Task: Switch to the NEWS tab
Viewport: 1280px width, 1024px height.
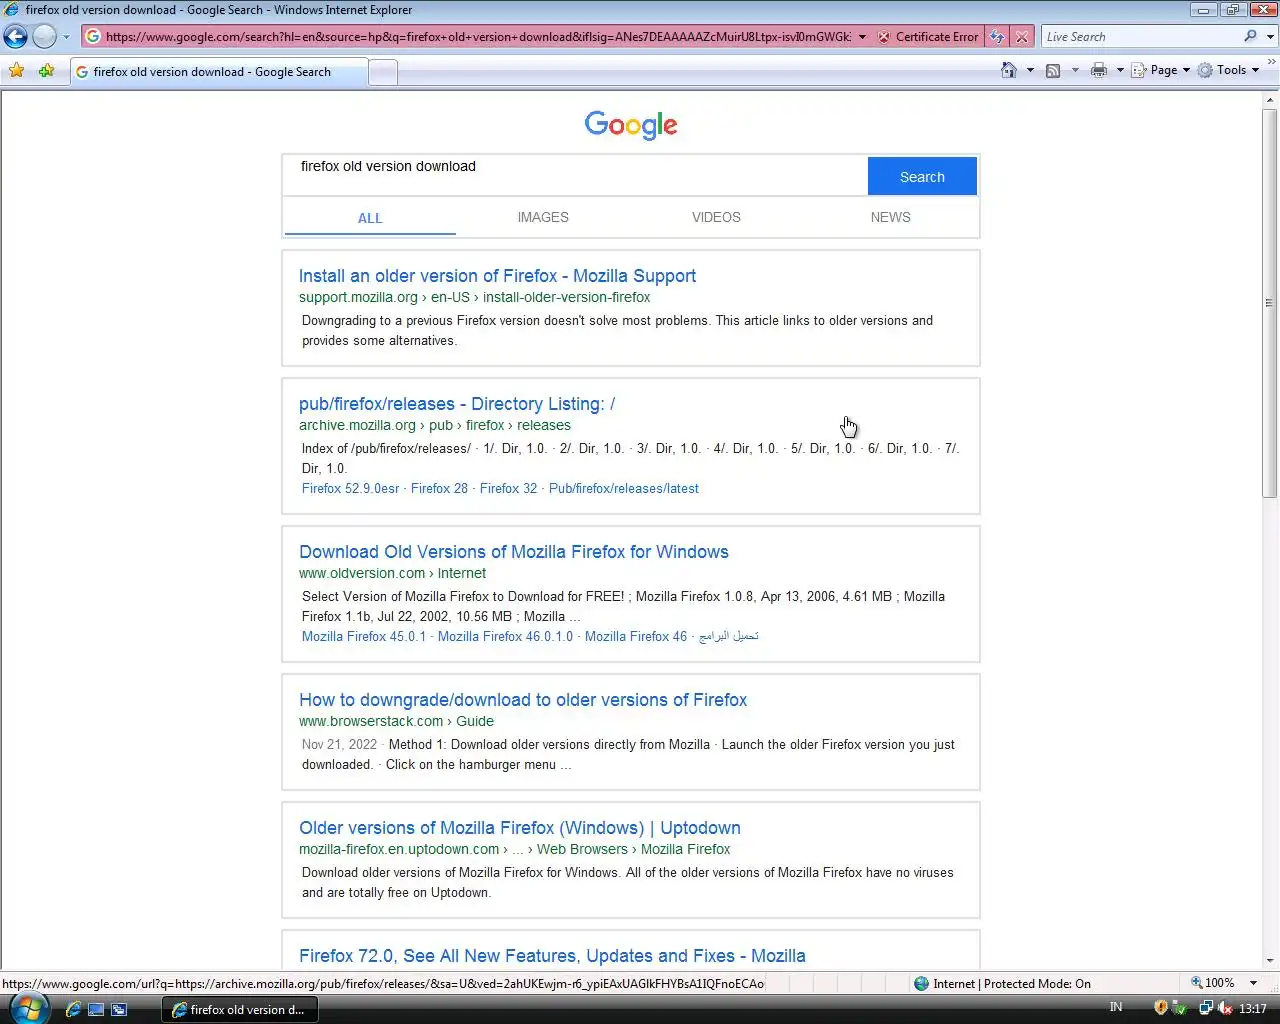Action: click(890, 217)
